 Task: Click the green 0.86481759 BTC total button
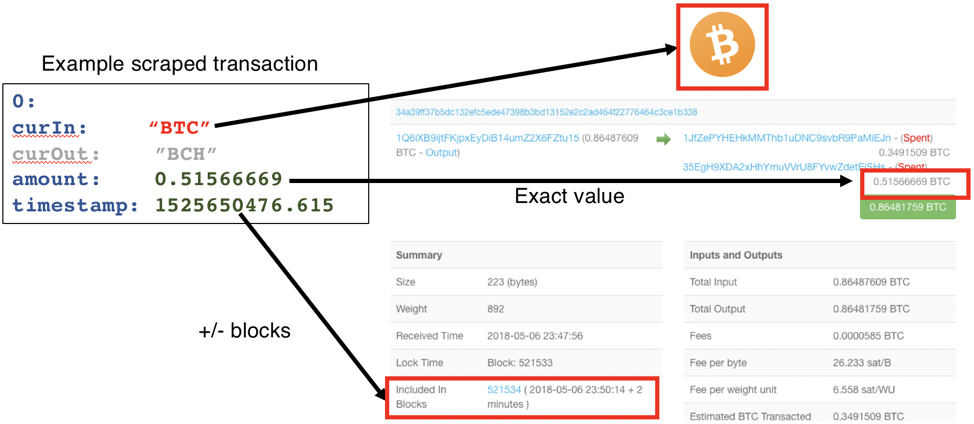[x=908, y=208]
